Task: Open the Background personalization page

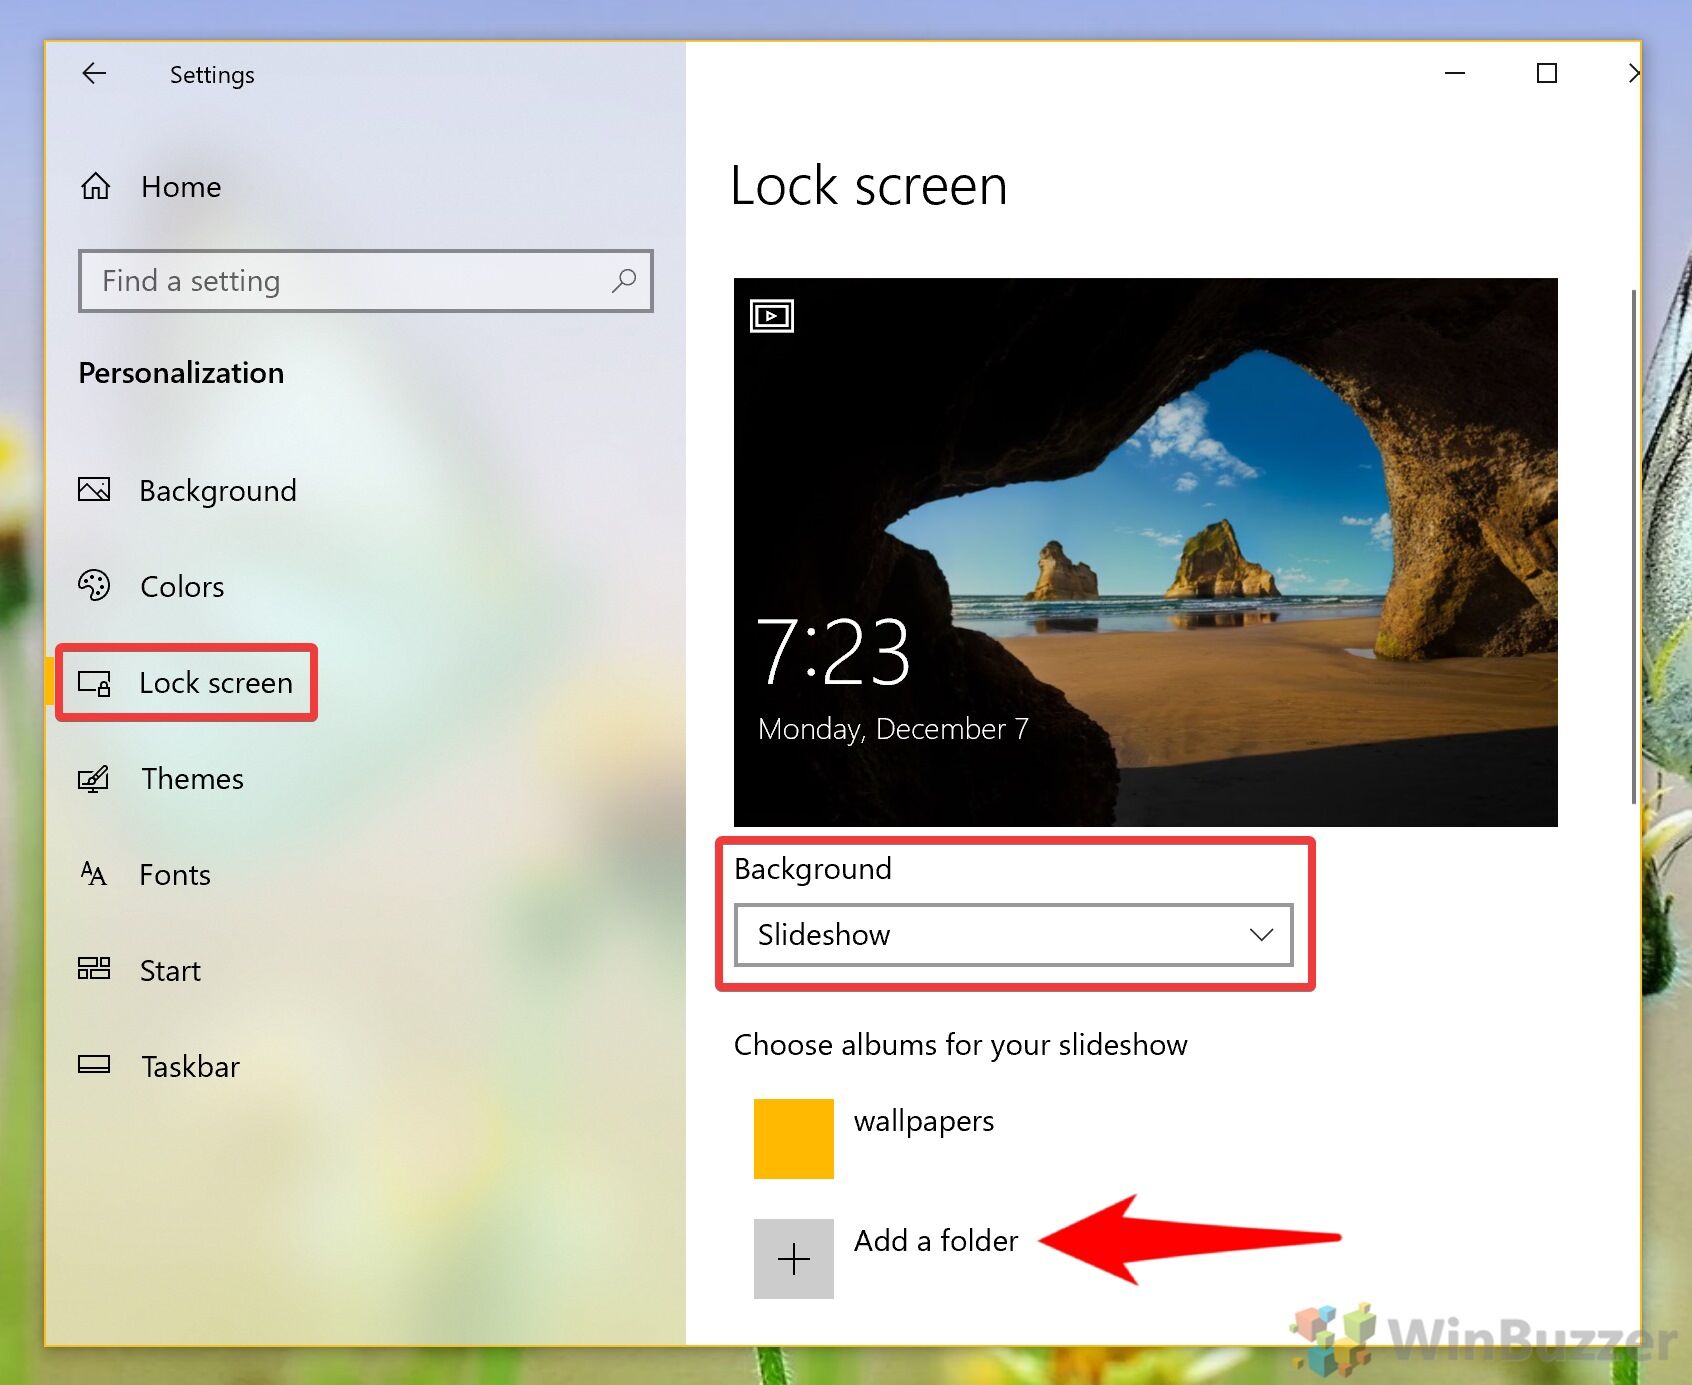Action: pos(218,490)
